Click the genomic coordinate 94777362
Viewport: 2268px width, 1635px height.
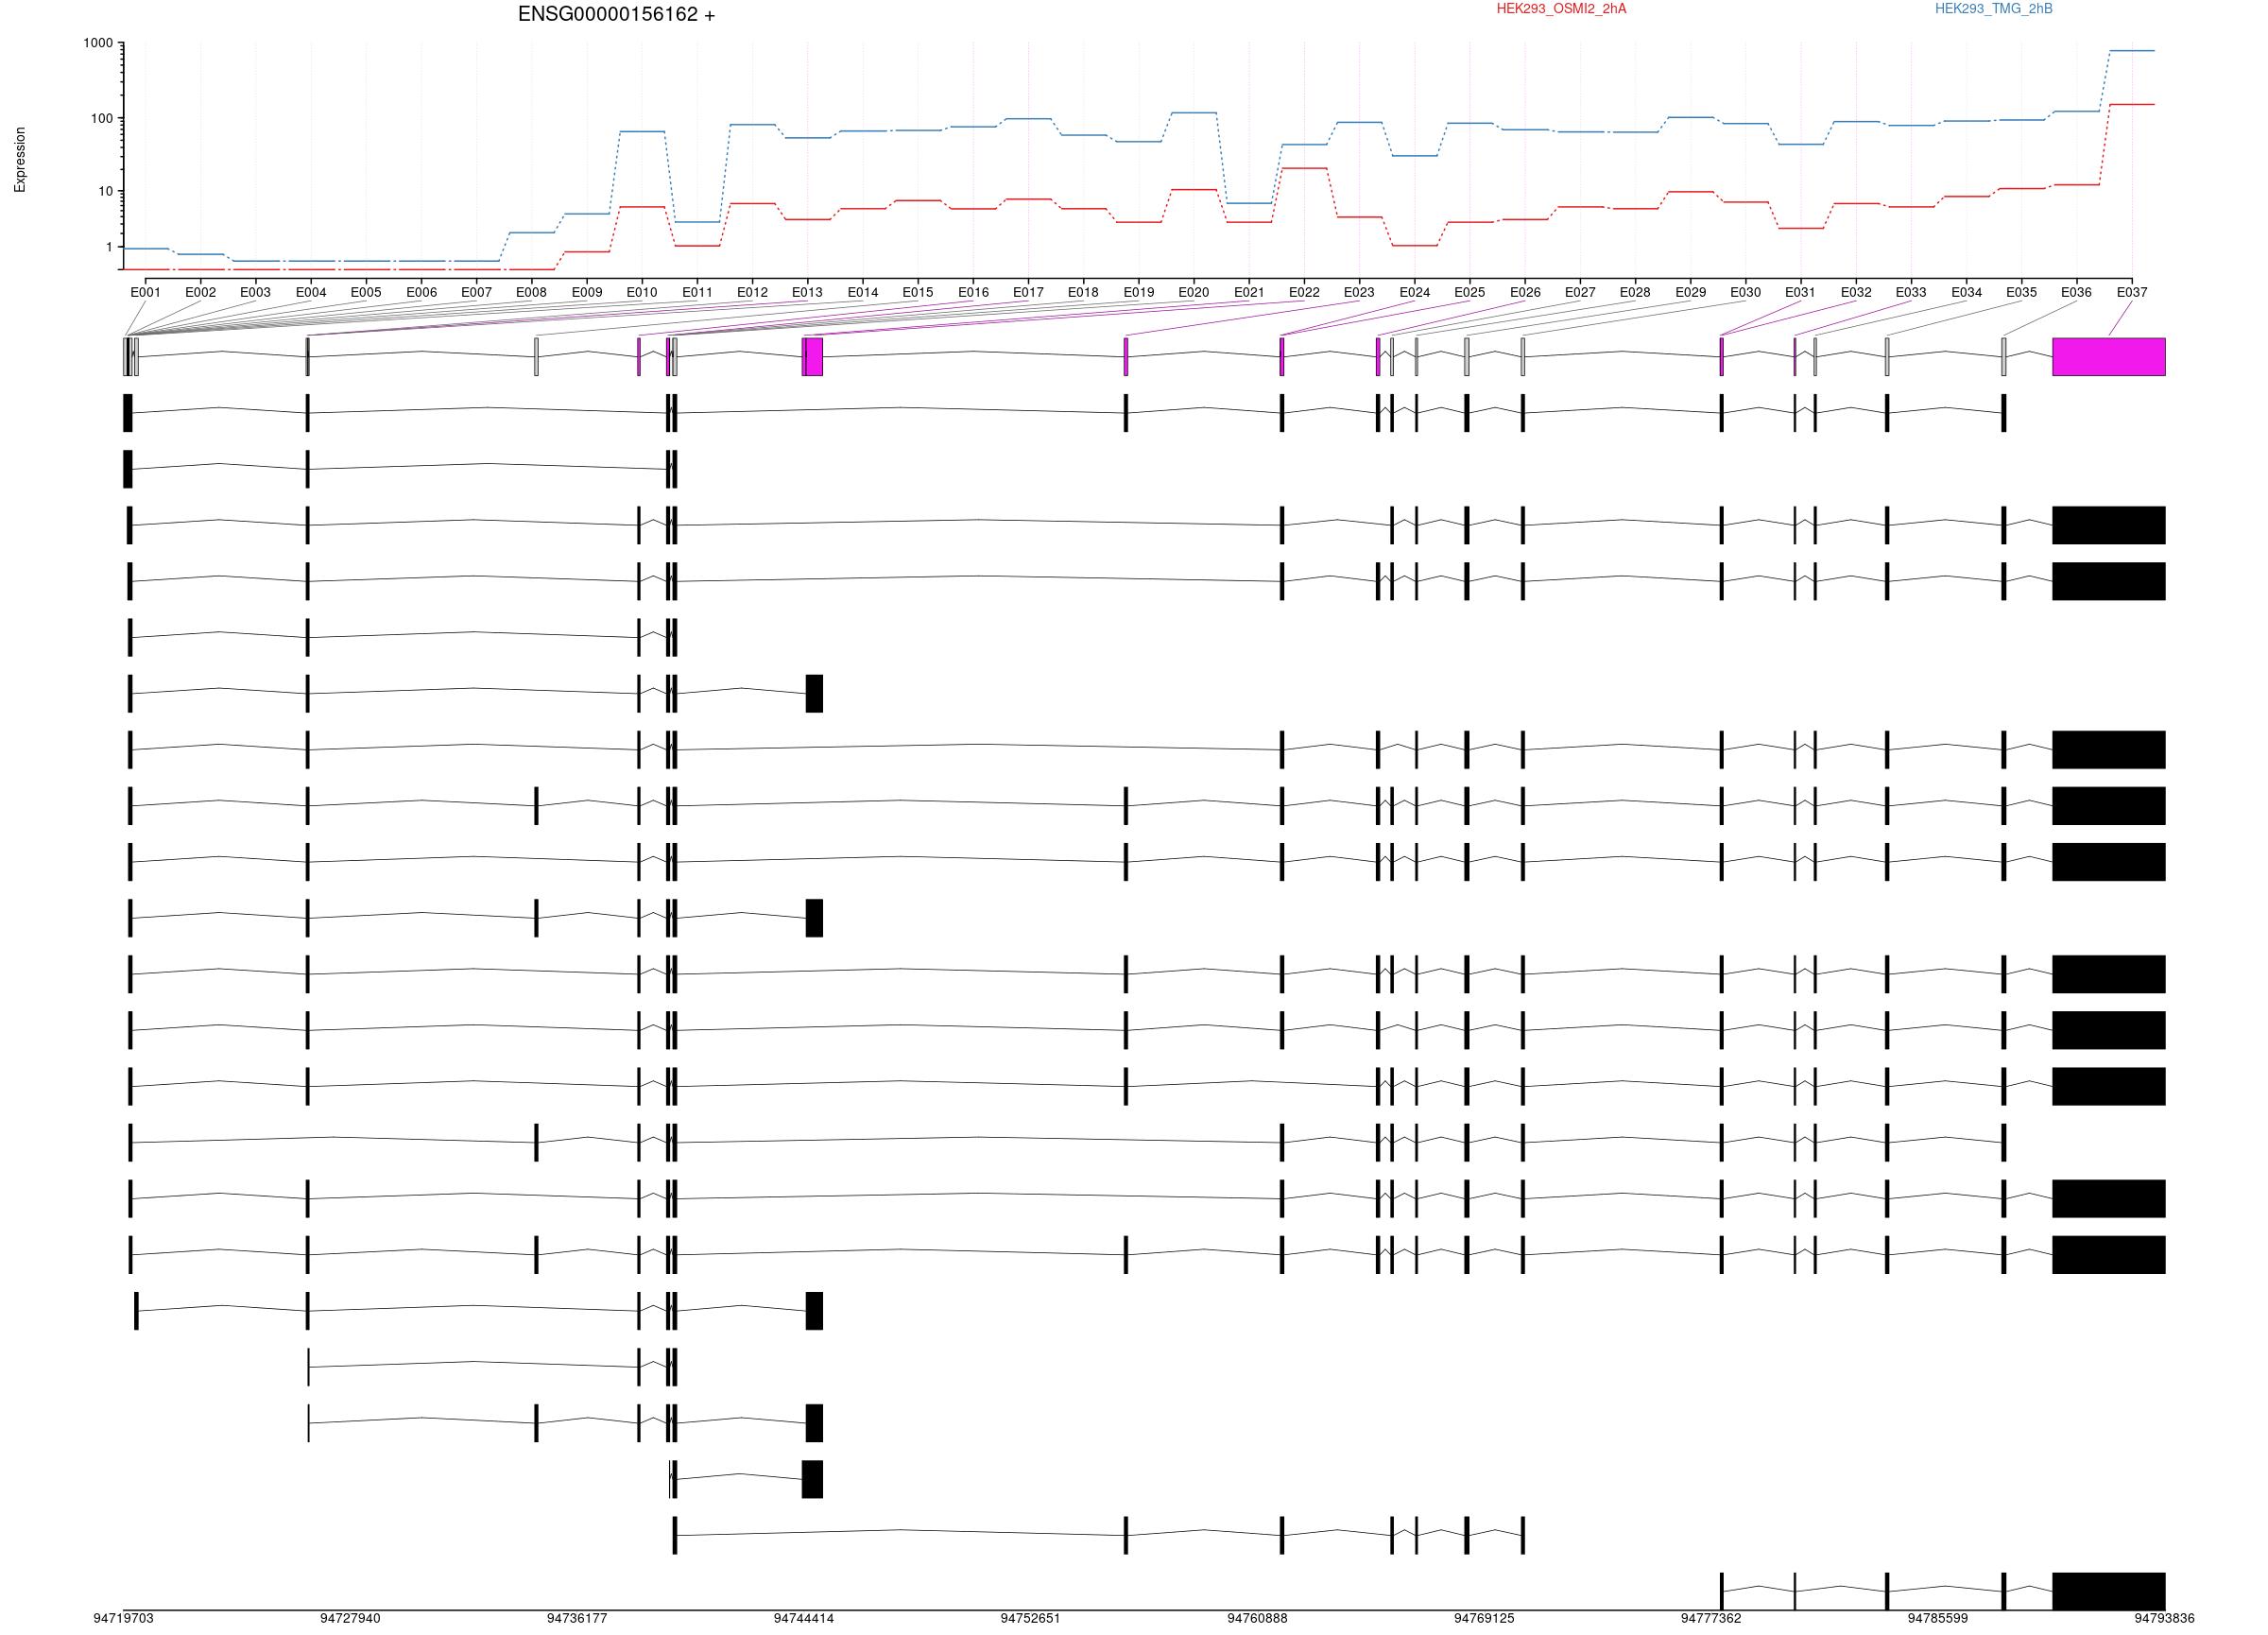pos(1711,1618)
